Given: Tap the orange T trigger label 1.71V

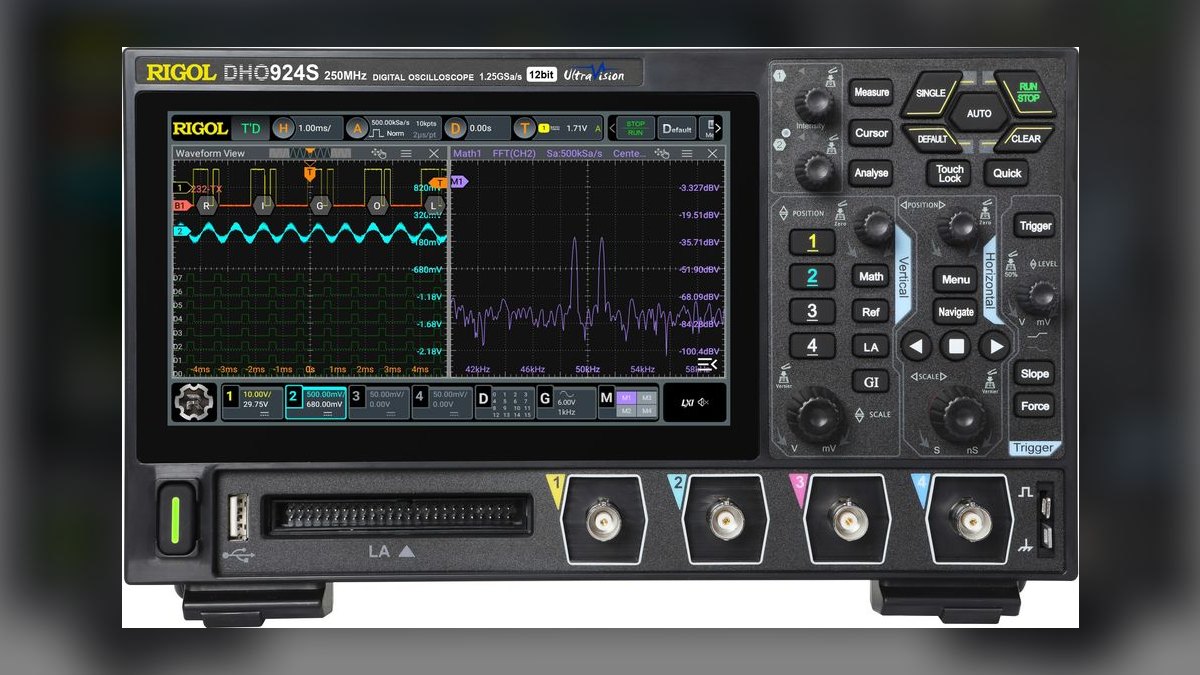Looking at the screenshot, I should 559,128.
